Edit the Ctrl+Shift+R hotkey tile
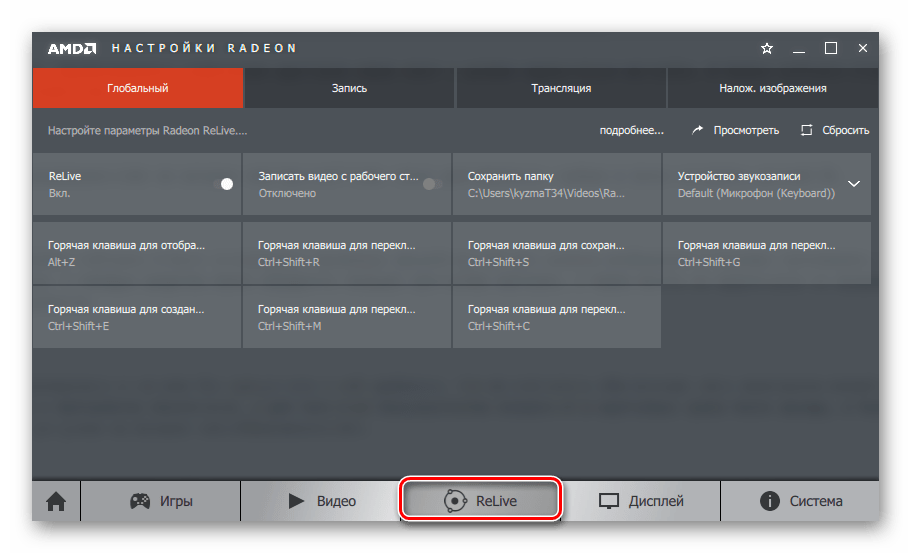911x553 pixels. (x=347, y=253)
